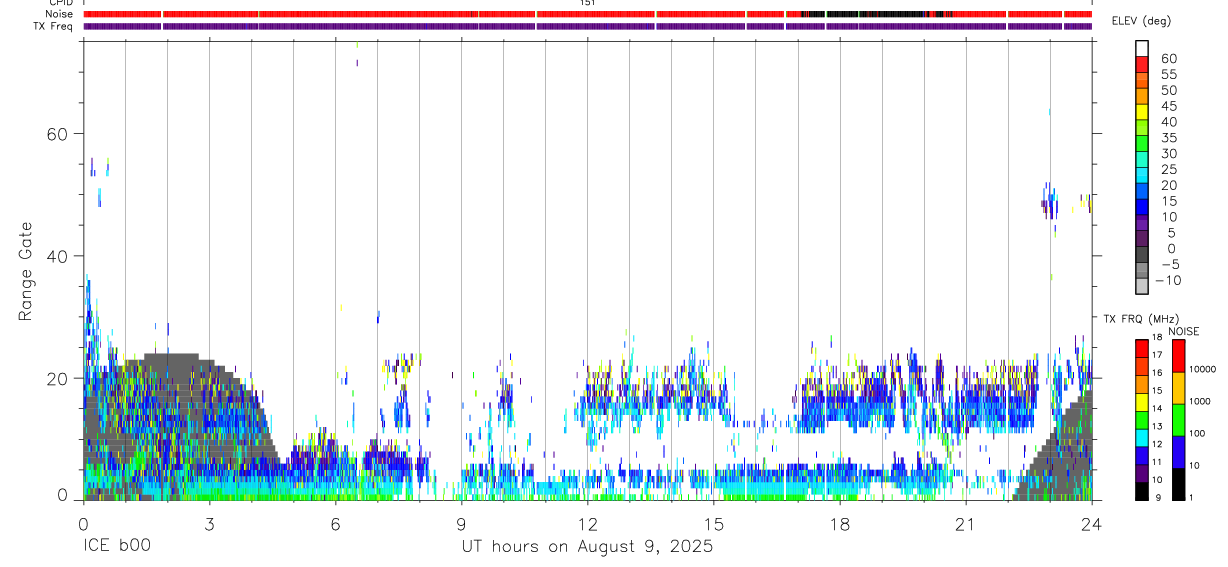Click the 'ICE b00' radar beam label

point(117,547)
